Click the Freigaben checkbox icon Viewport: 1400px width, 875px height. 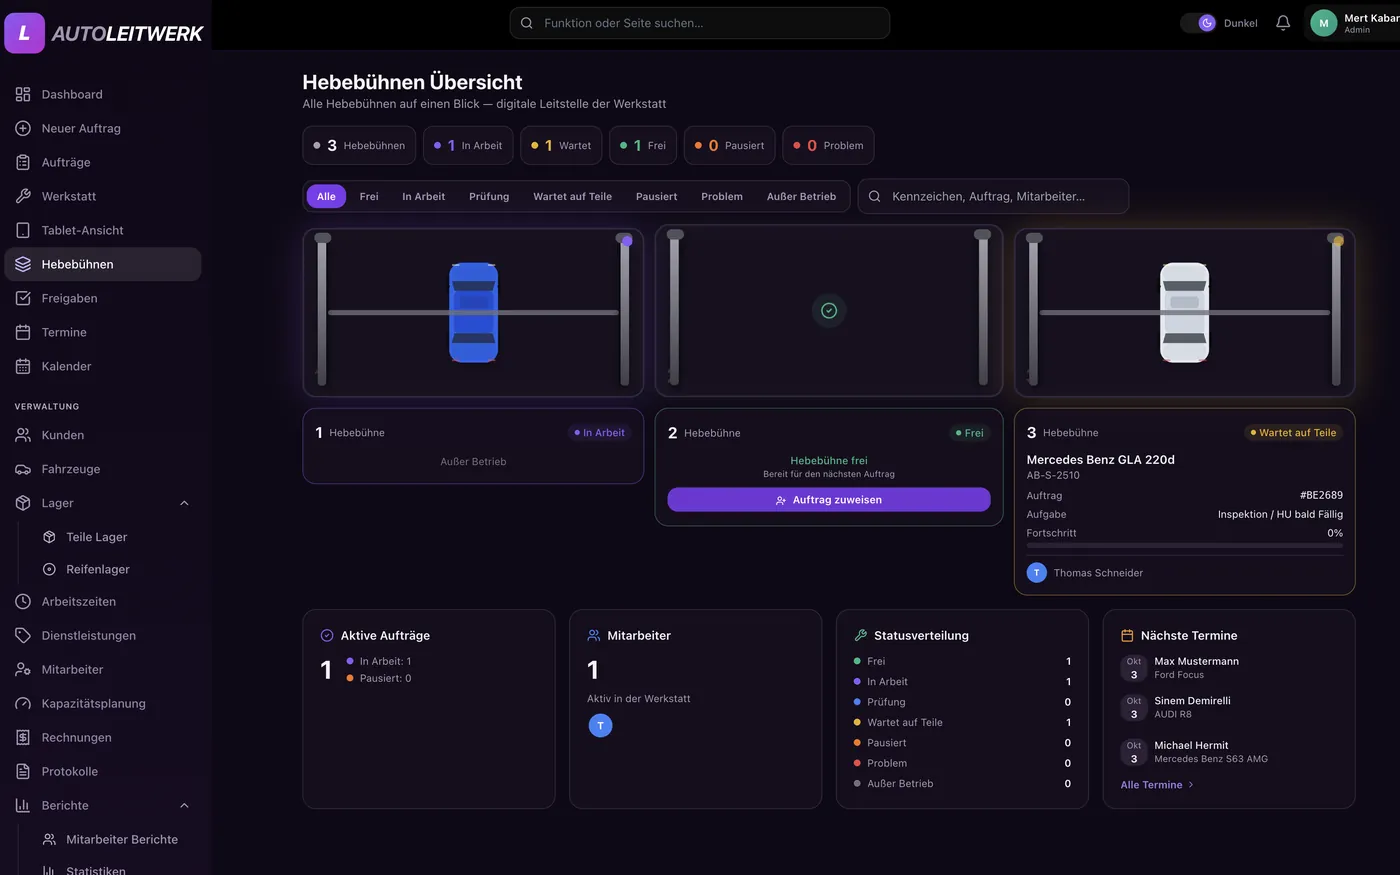coord(23,298)
